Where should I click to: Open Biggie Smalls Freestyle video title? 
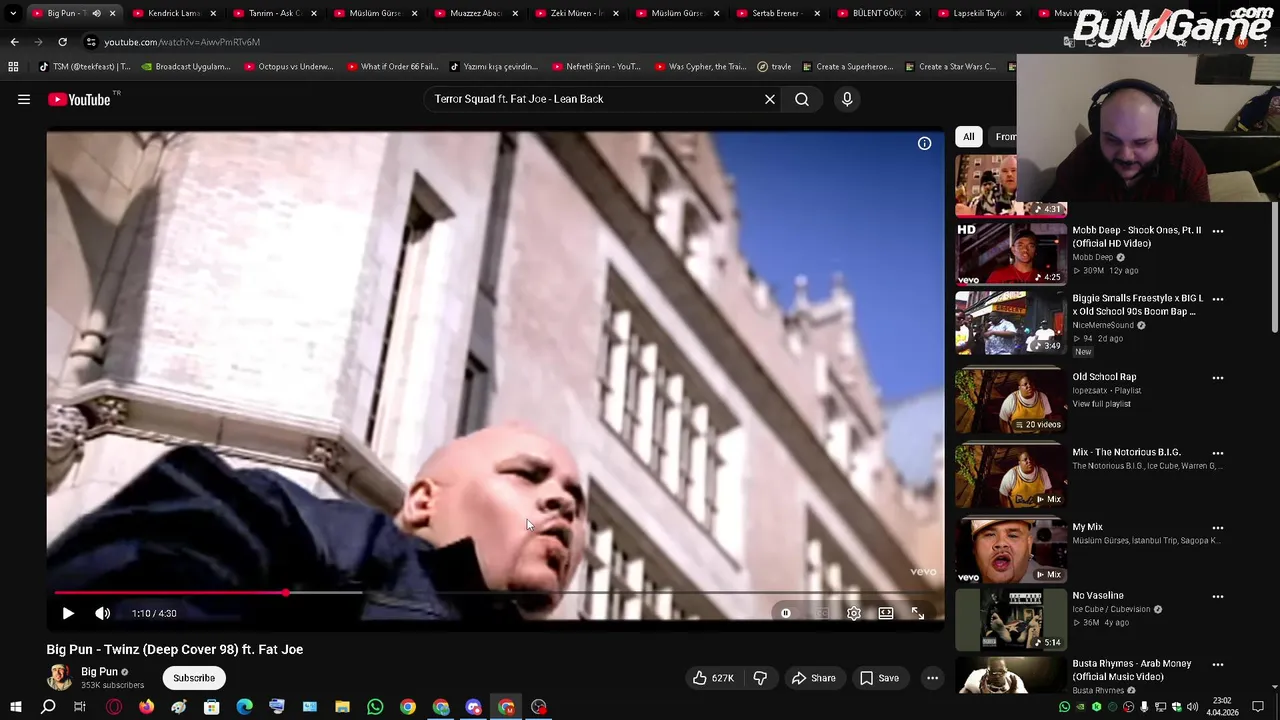point(1138,305)
